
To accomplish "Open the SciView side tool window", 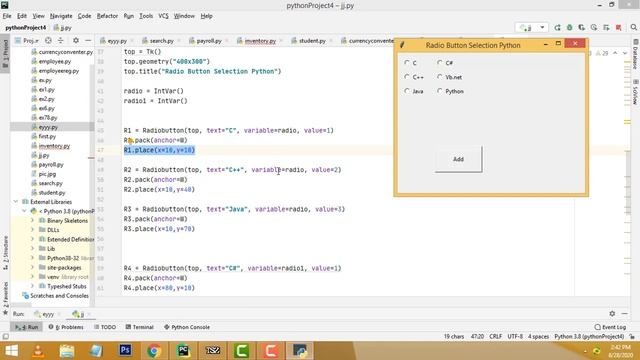I will click(636, 92).
